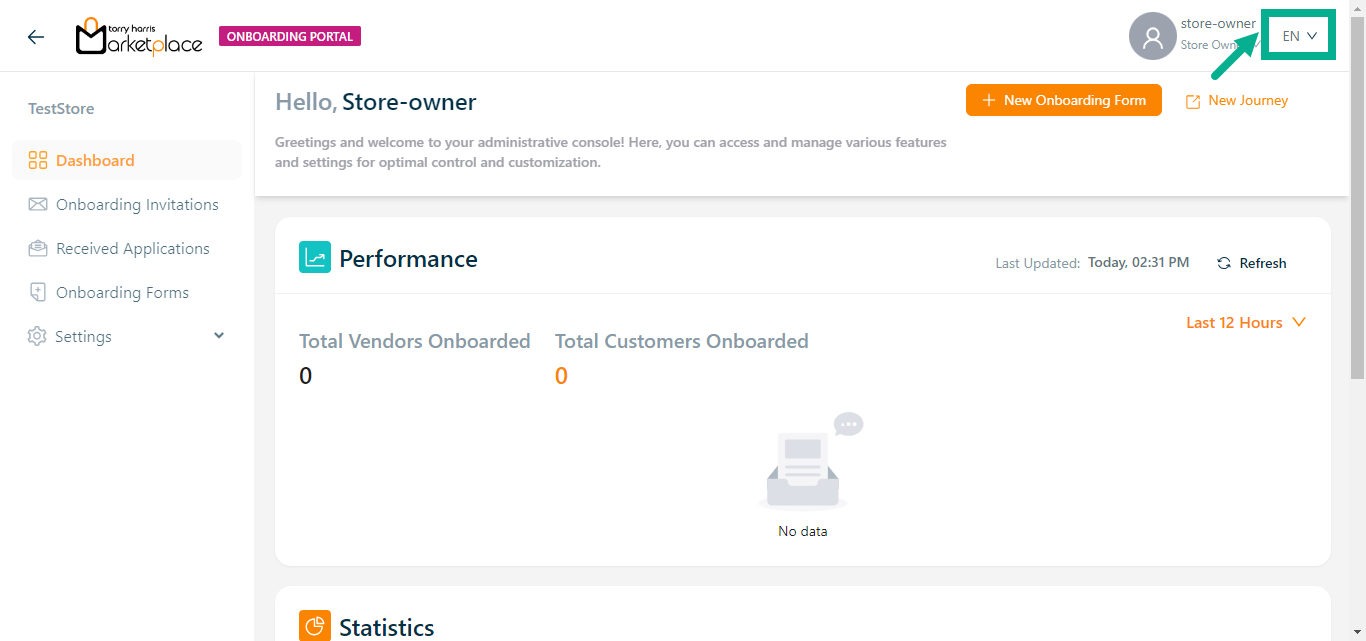The image size is (1366, 641).
Task: Click the Settings gear icon
Action: coord(37,337)
